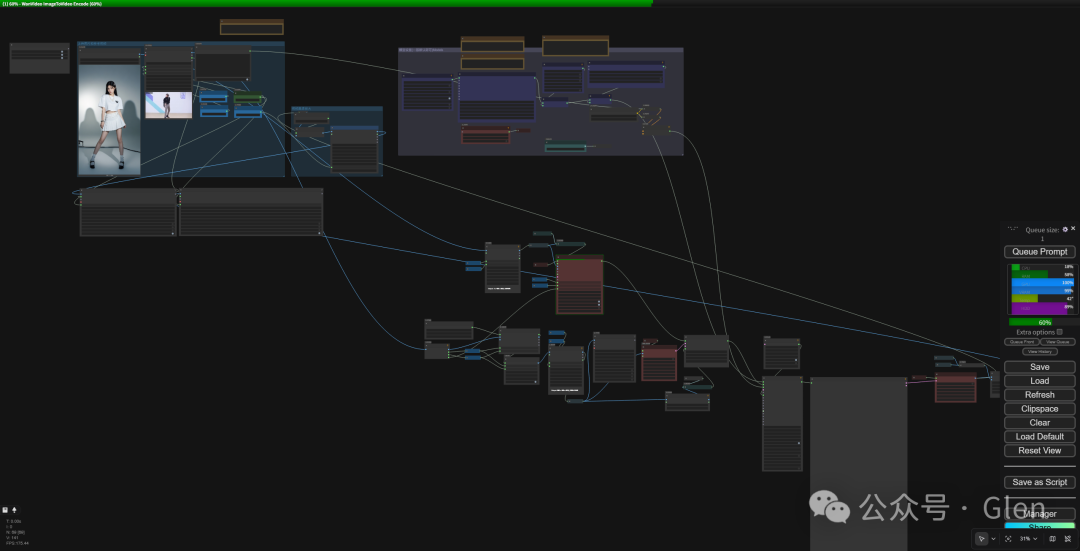Screen dimensions: 1080x551
Task: Select the small stage video preview thumbnail
Action: point(168,105)
